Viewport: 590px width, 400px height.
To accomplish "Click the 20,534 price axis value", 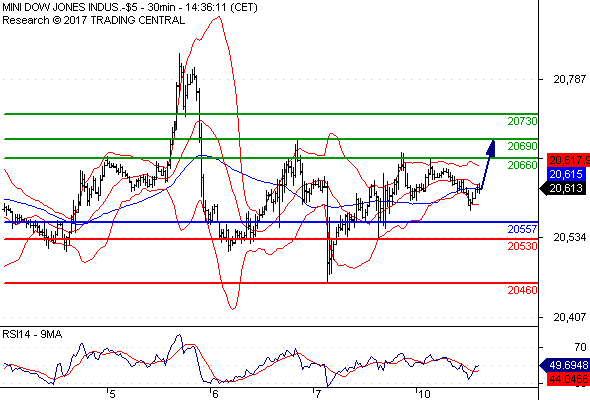I will (569, 237).
